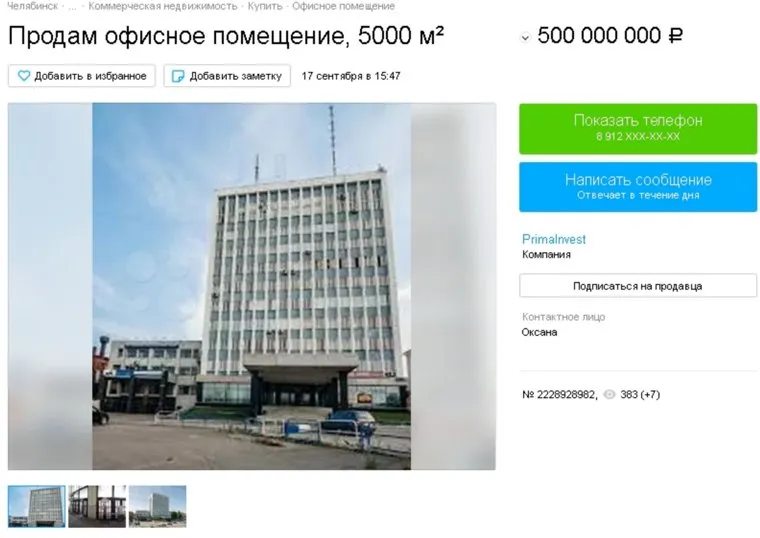Screen dimensions: 760x538
Task: Select Купить breadcrumb link
Action: 265,6
